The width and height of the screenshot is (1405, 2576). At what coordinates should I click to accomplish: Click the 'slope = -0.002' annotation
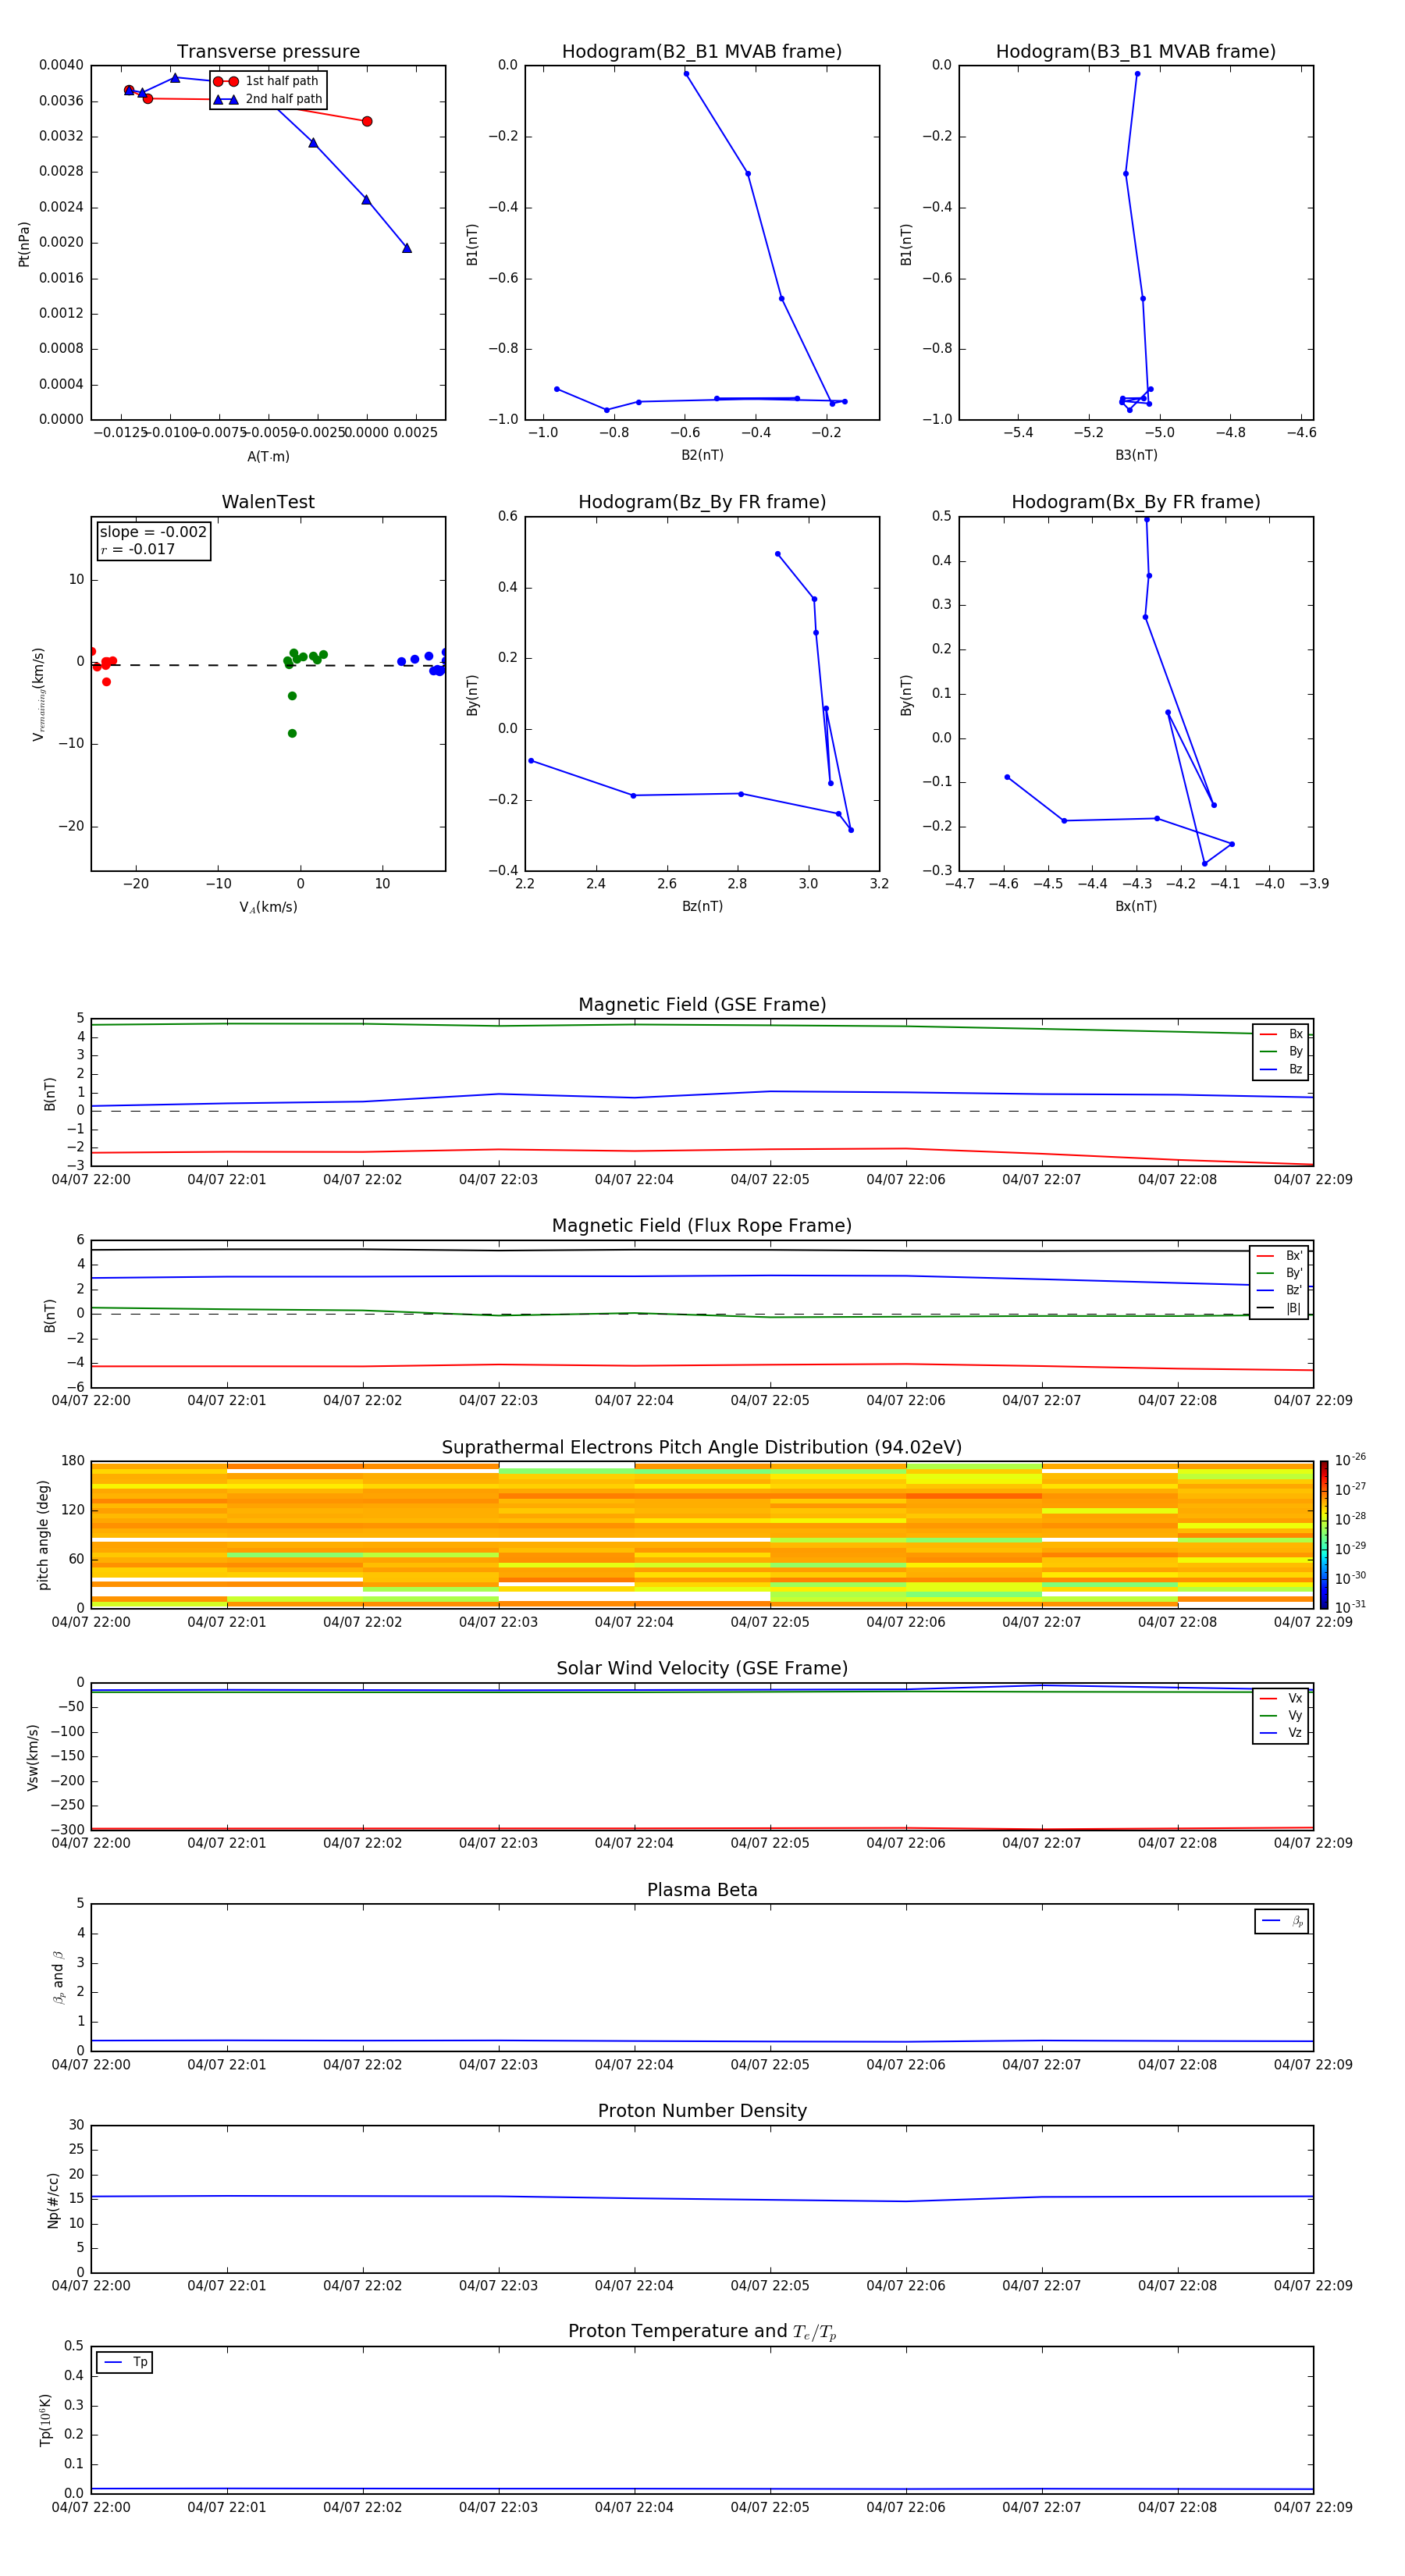click(x=153, y=532)
